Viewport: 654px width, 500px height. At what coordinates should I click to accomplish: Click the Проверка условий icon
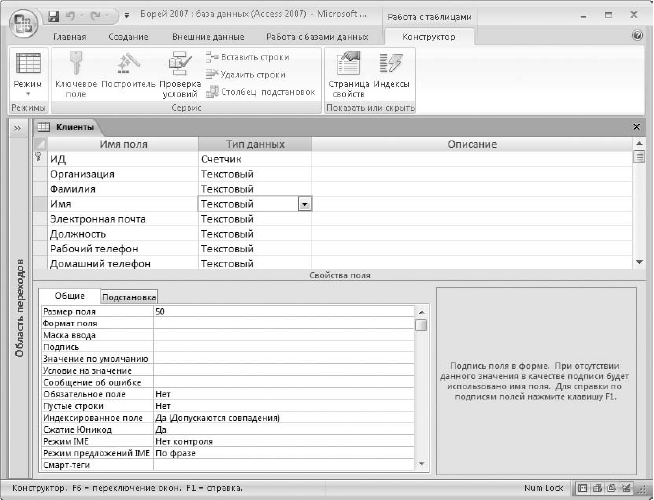[180, 63]
